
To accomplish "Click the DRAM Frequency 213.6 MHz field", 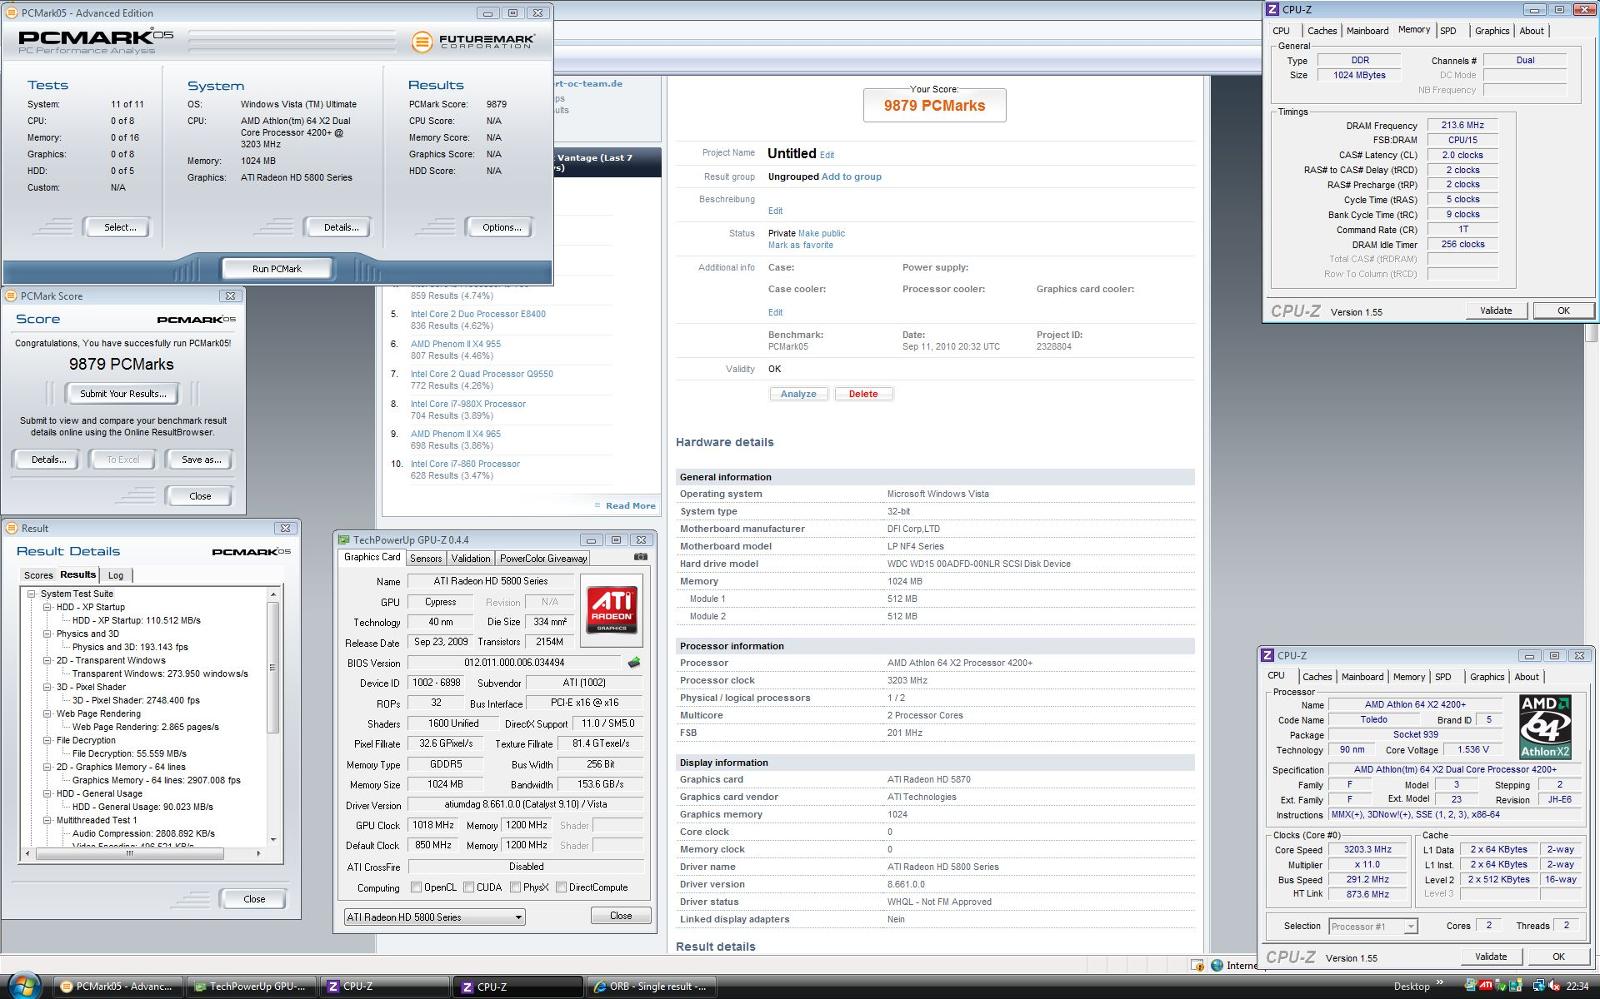I will [1462, 125].
